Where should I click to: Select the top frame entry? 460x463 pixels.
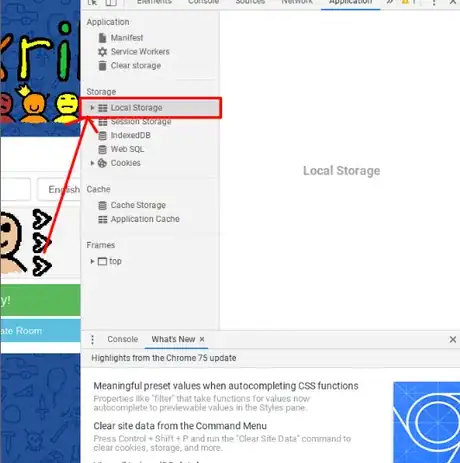point(115,261)
